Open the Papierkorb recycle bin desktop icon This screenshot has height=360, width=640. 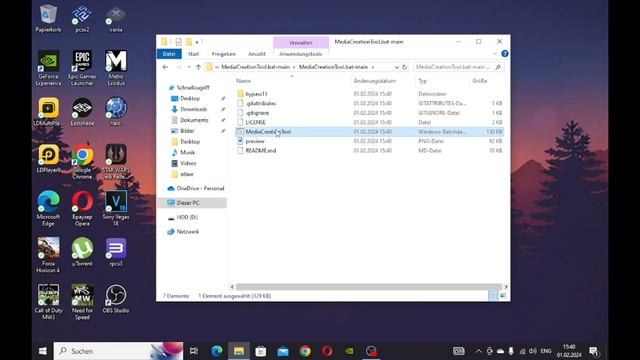pos(48,18)
